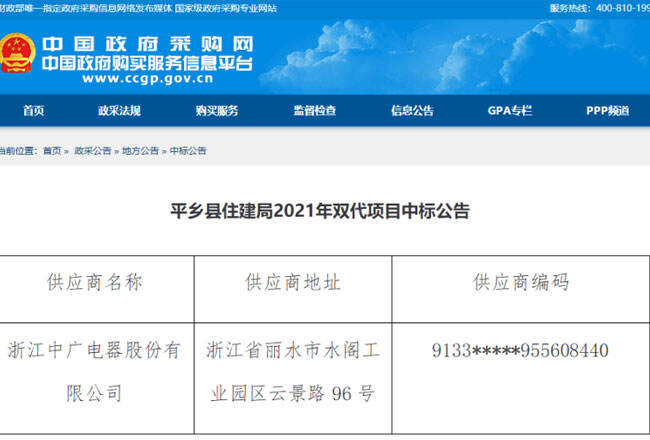The image size is (650, 440).
Task: Click the 供应商地址 column header
Action: (293, 283)
